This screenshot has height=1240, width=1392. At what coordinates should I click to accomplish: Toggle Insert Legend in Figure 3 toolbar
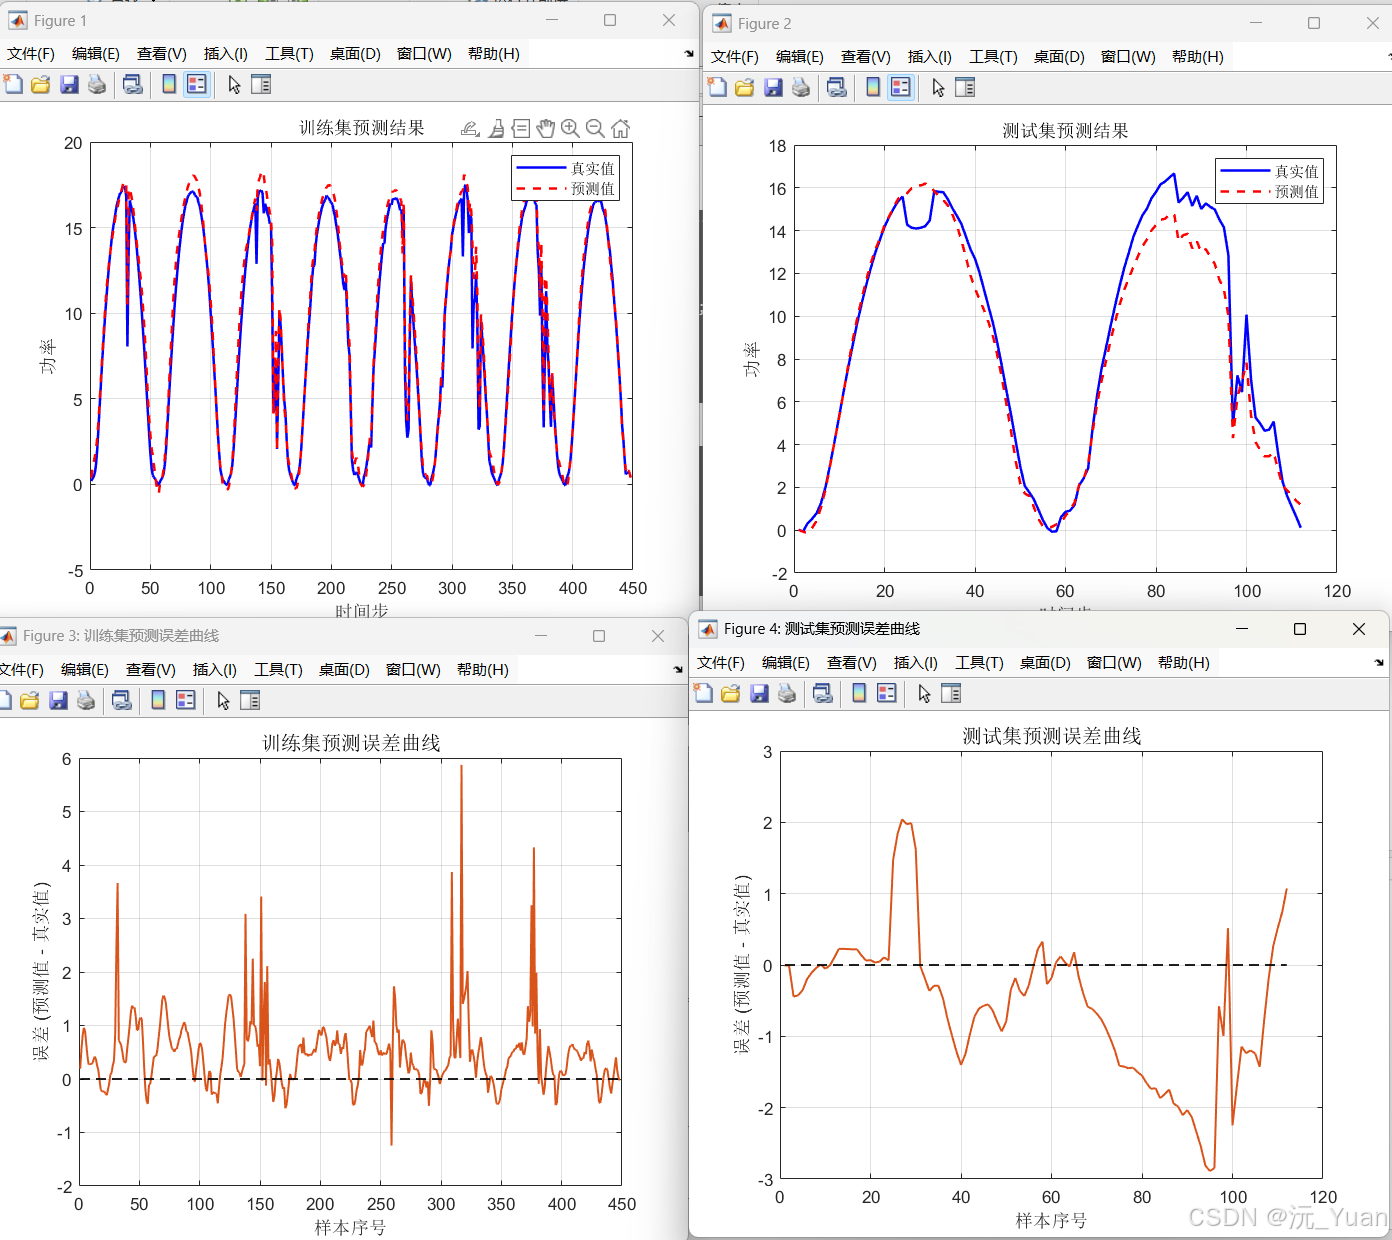[186, 701]
